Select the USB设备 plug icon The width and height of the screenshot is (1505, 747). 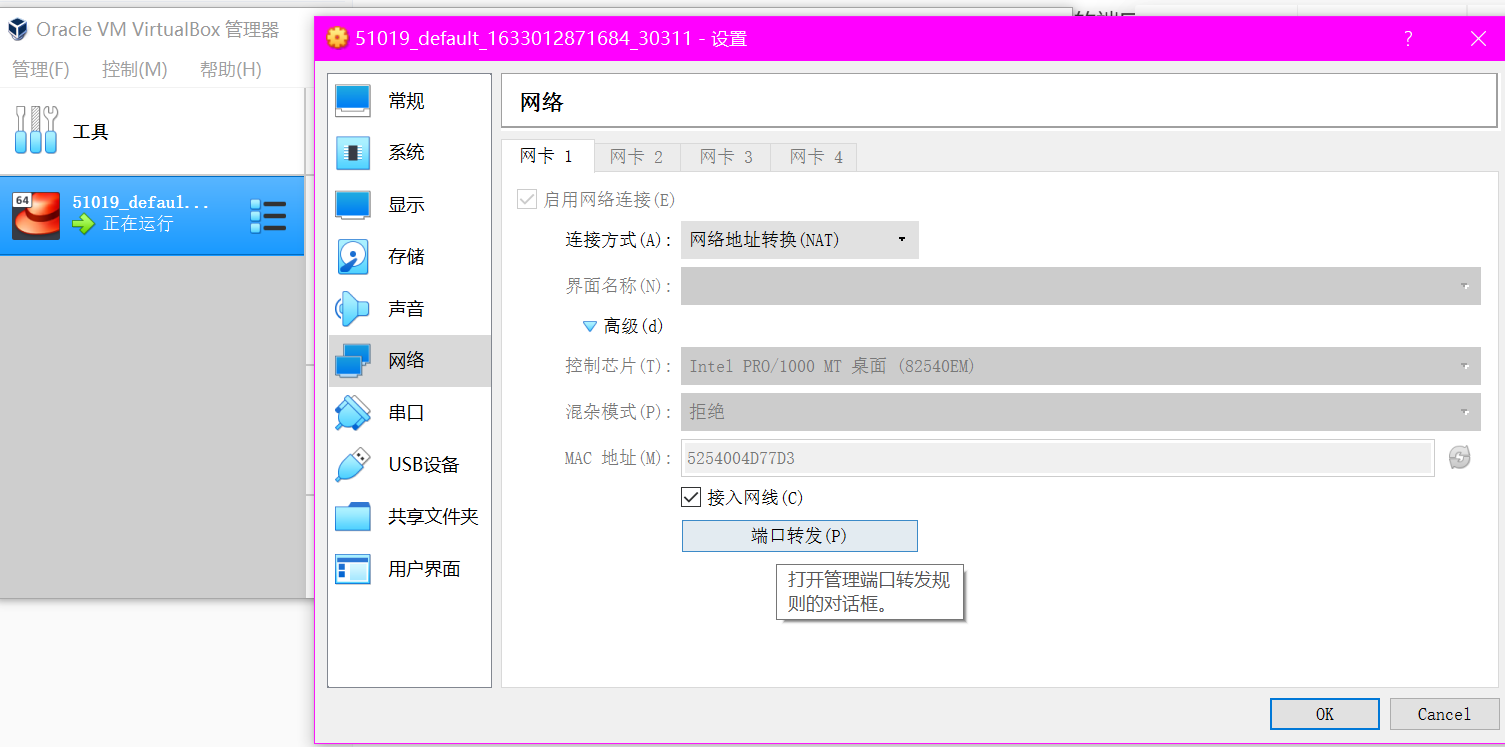click(353, 465)
